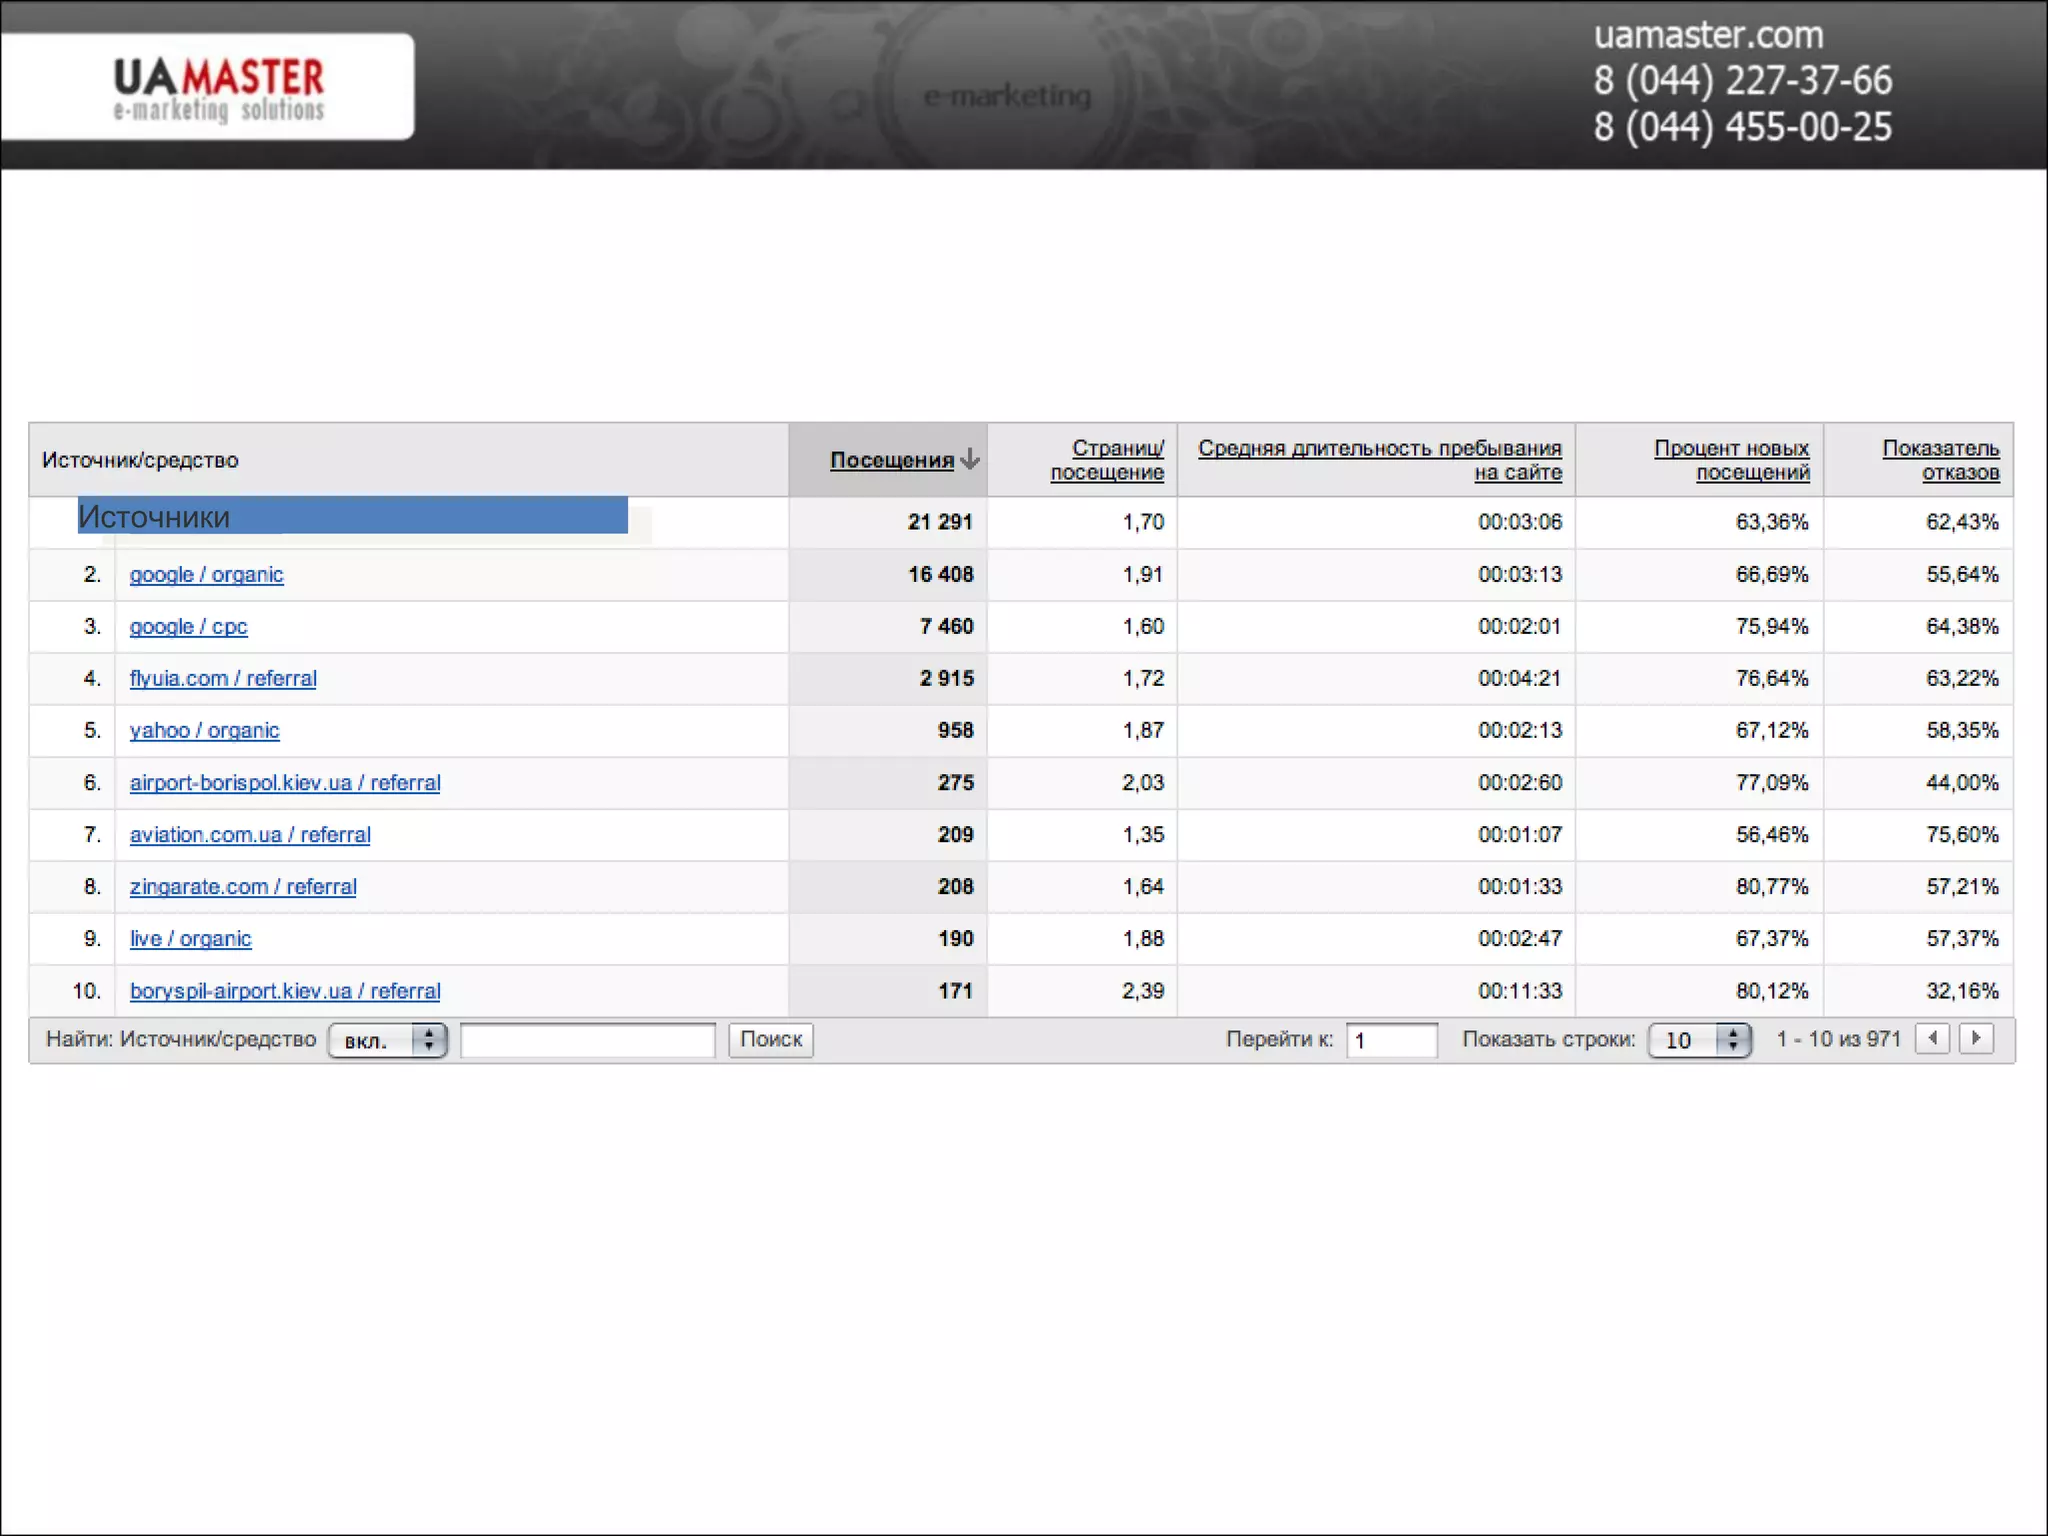Open the rows-to-show dropdown showing 10
Image resolution: width=2048 pixels, height=1536 pixels.
pyautogui.click(x=1699, y=1040)
